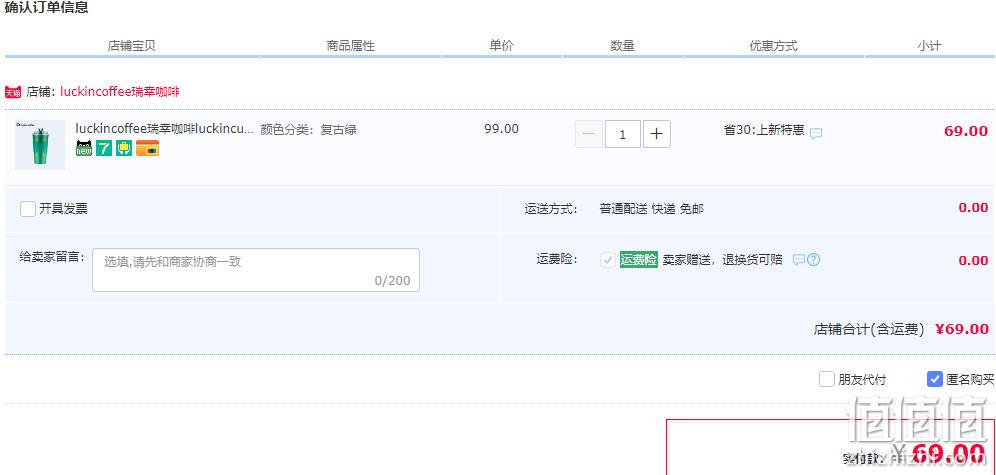Click the 数量 column header
The height and width of the screenshot is (475, 996).
pyautogui.click(x=622, y=46)
